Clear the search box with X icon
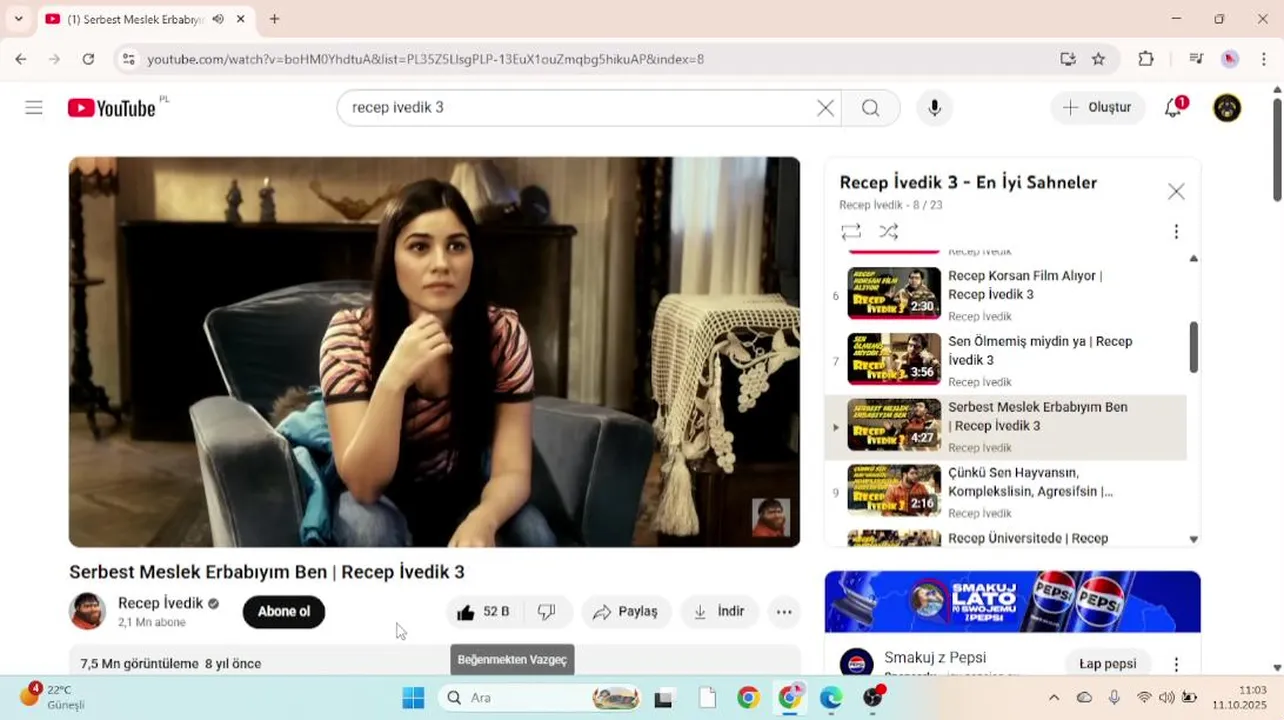 click(x=825, y=108)
